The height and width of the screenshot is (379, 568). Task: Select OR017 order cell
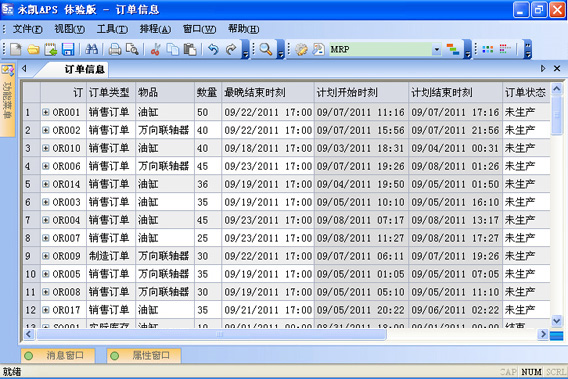point(64,310)
